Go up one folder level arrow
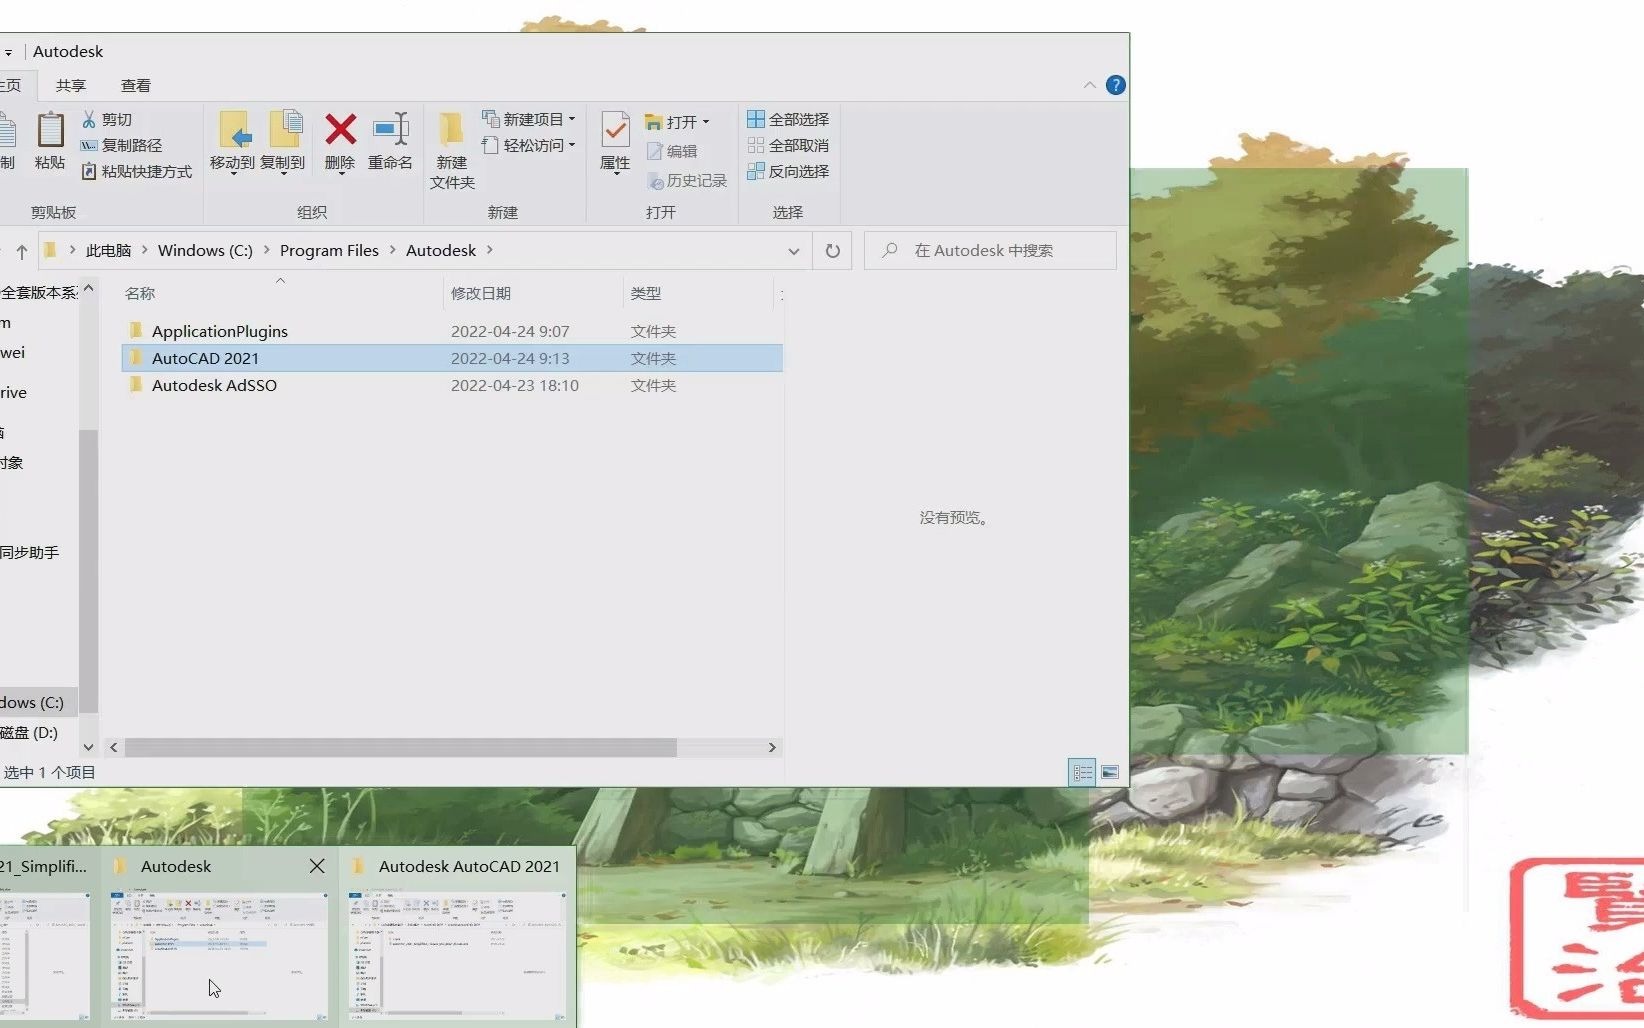1644x1028 pixels. point(21,252)
